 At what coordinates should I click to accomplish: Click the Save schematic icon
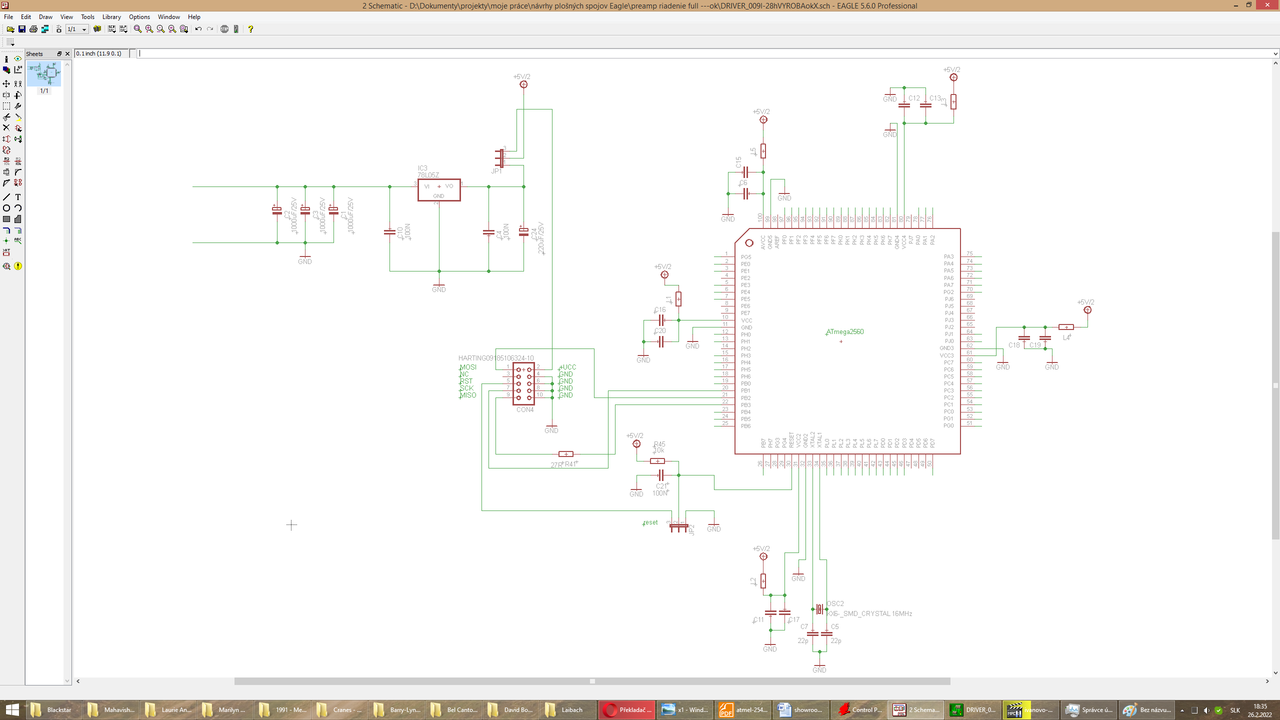click(x=22, y=29)
